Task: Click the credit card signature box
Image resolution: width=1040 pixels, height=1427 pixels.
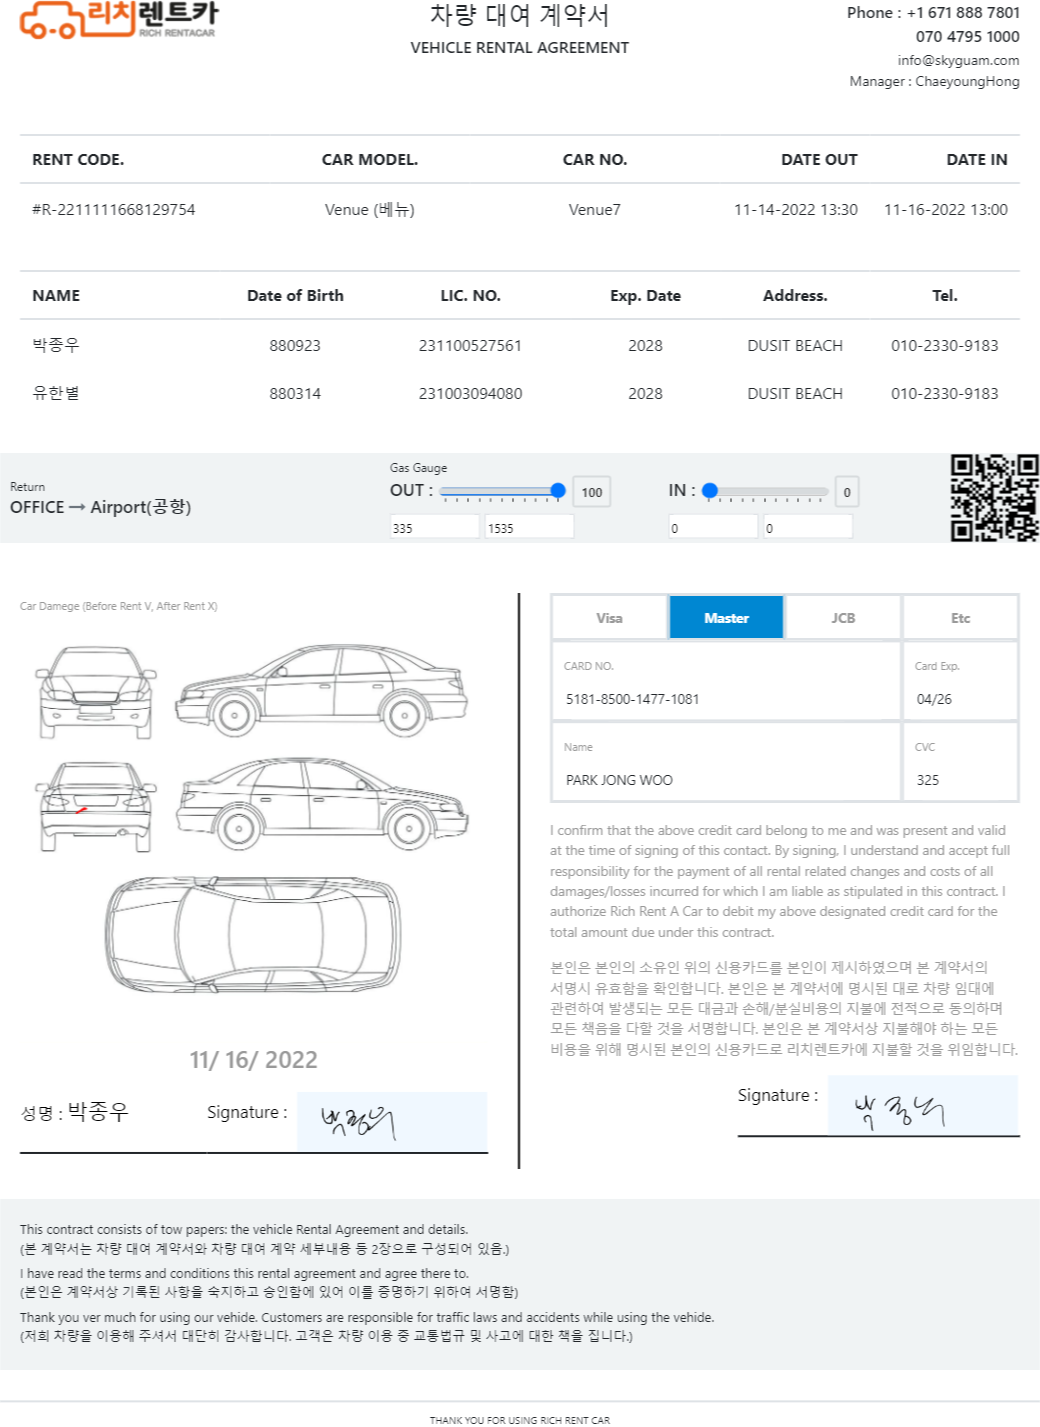Action: pos(922,1106)
